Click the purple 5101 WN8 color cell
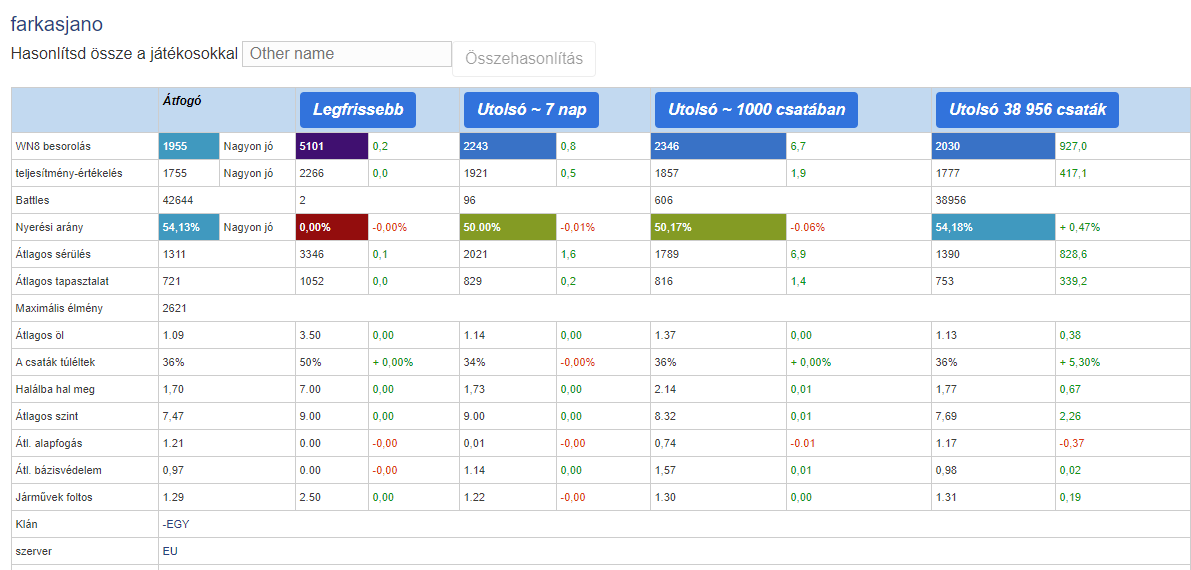The width and height of the screenshot is (1191, 570). [332, 146]
